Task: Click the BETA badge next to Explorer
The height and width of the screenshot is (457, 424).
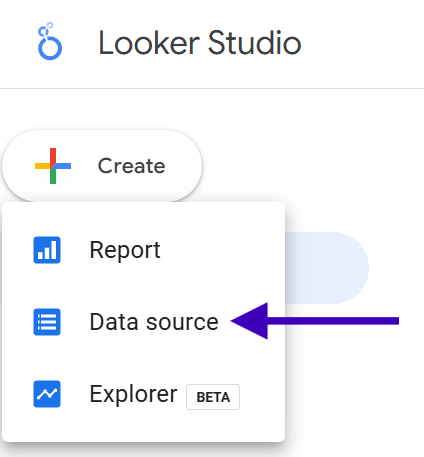Action: coord(213,397)
